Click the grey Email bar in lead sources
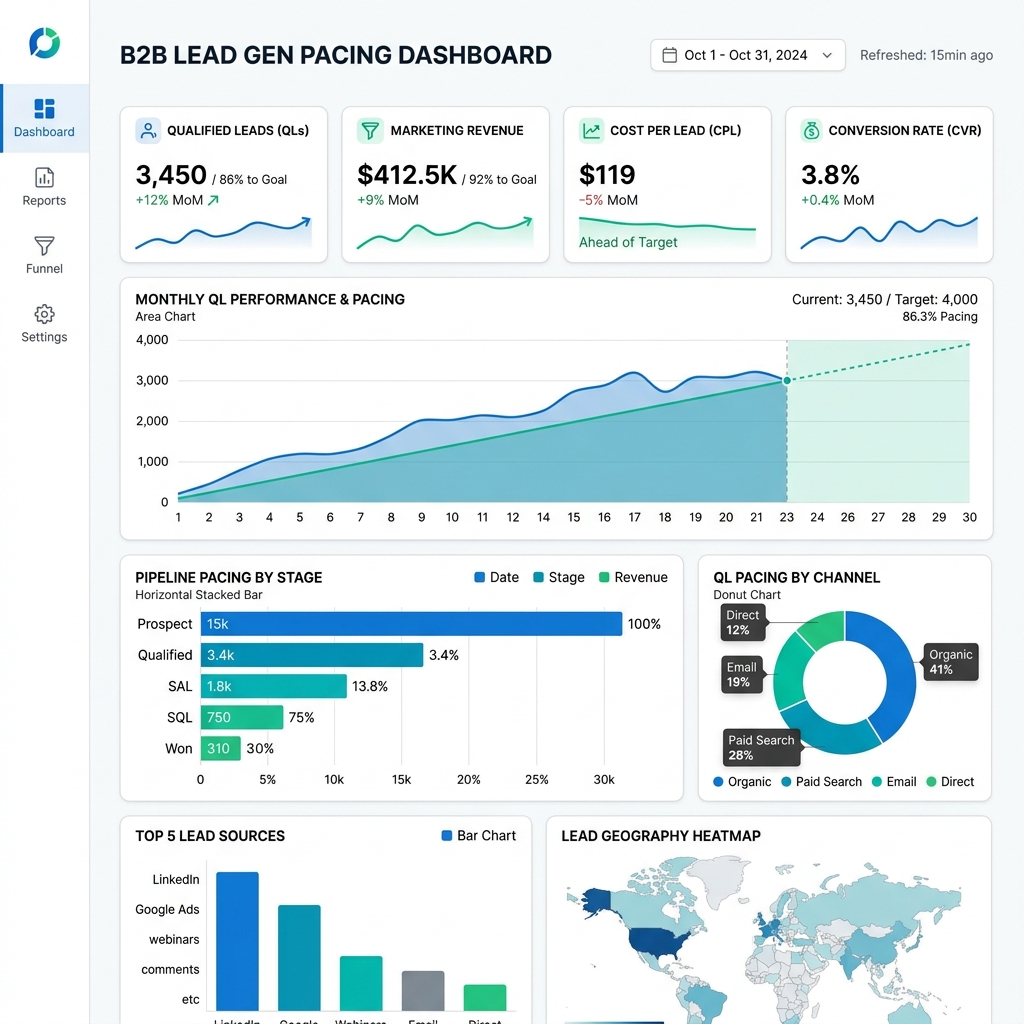The height and width of the screenshot is (1024, 1024). click(x=423, y=991)
